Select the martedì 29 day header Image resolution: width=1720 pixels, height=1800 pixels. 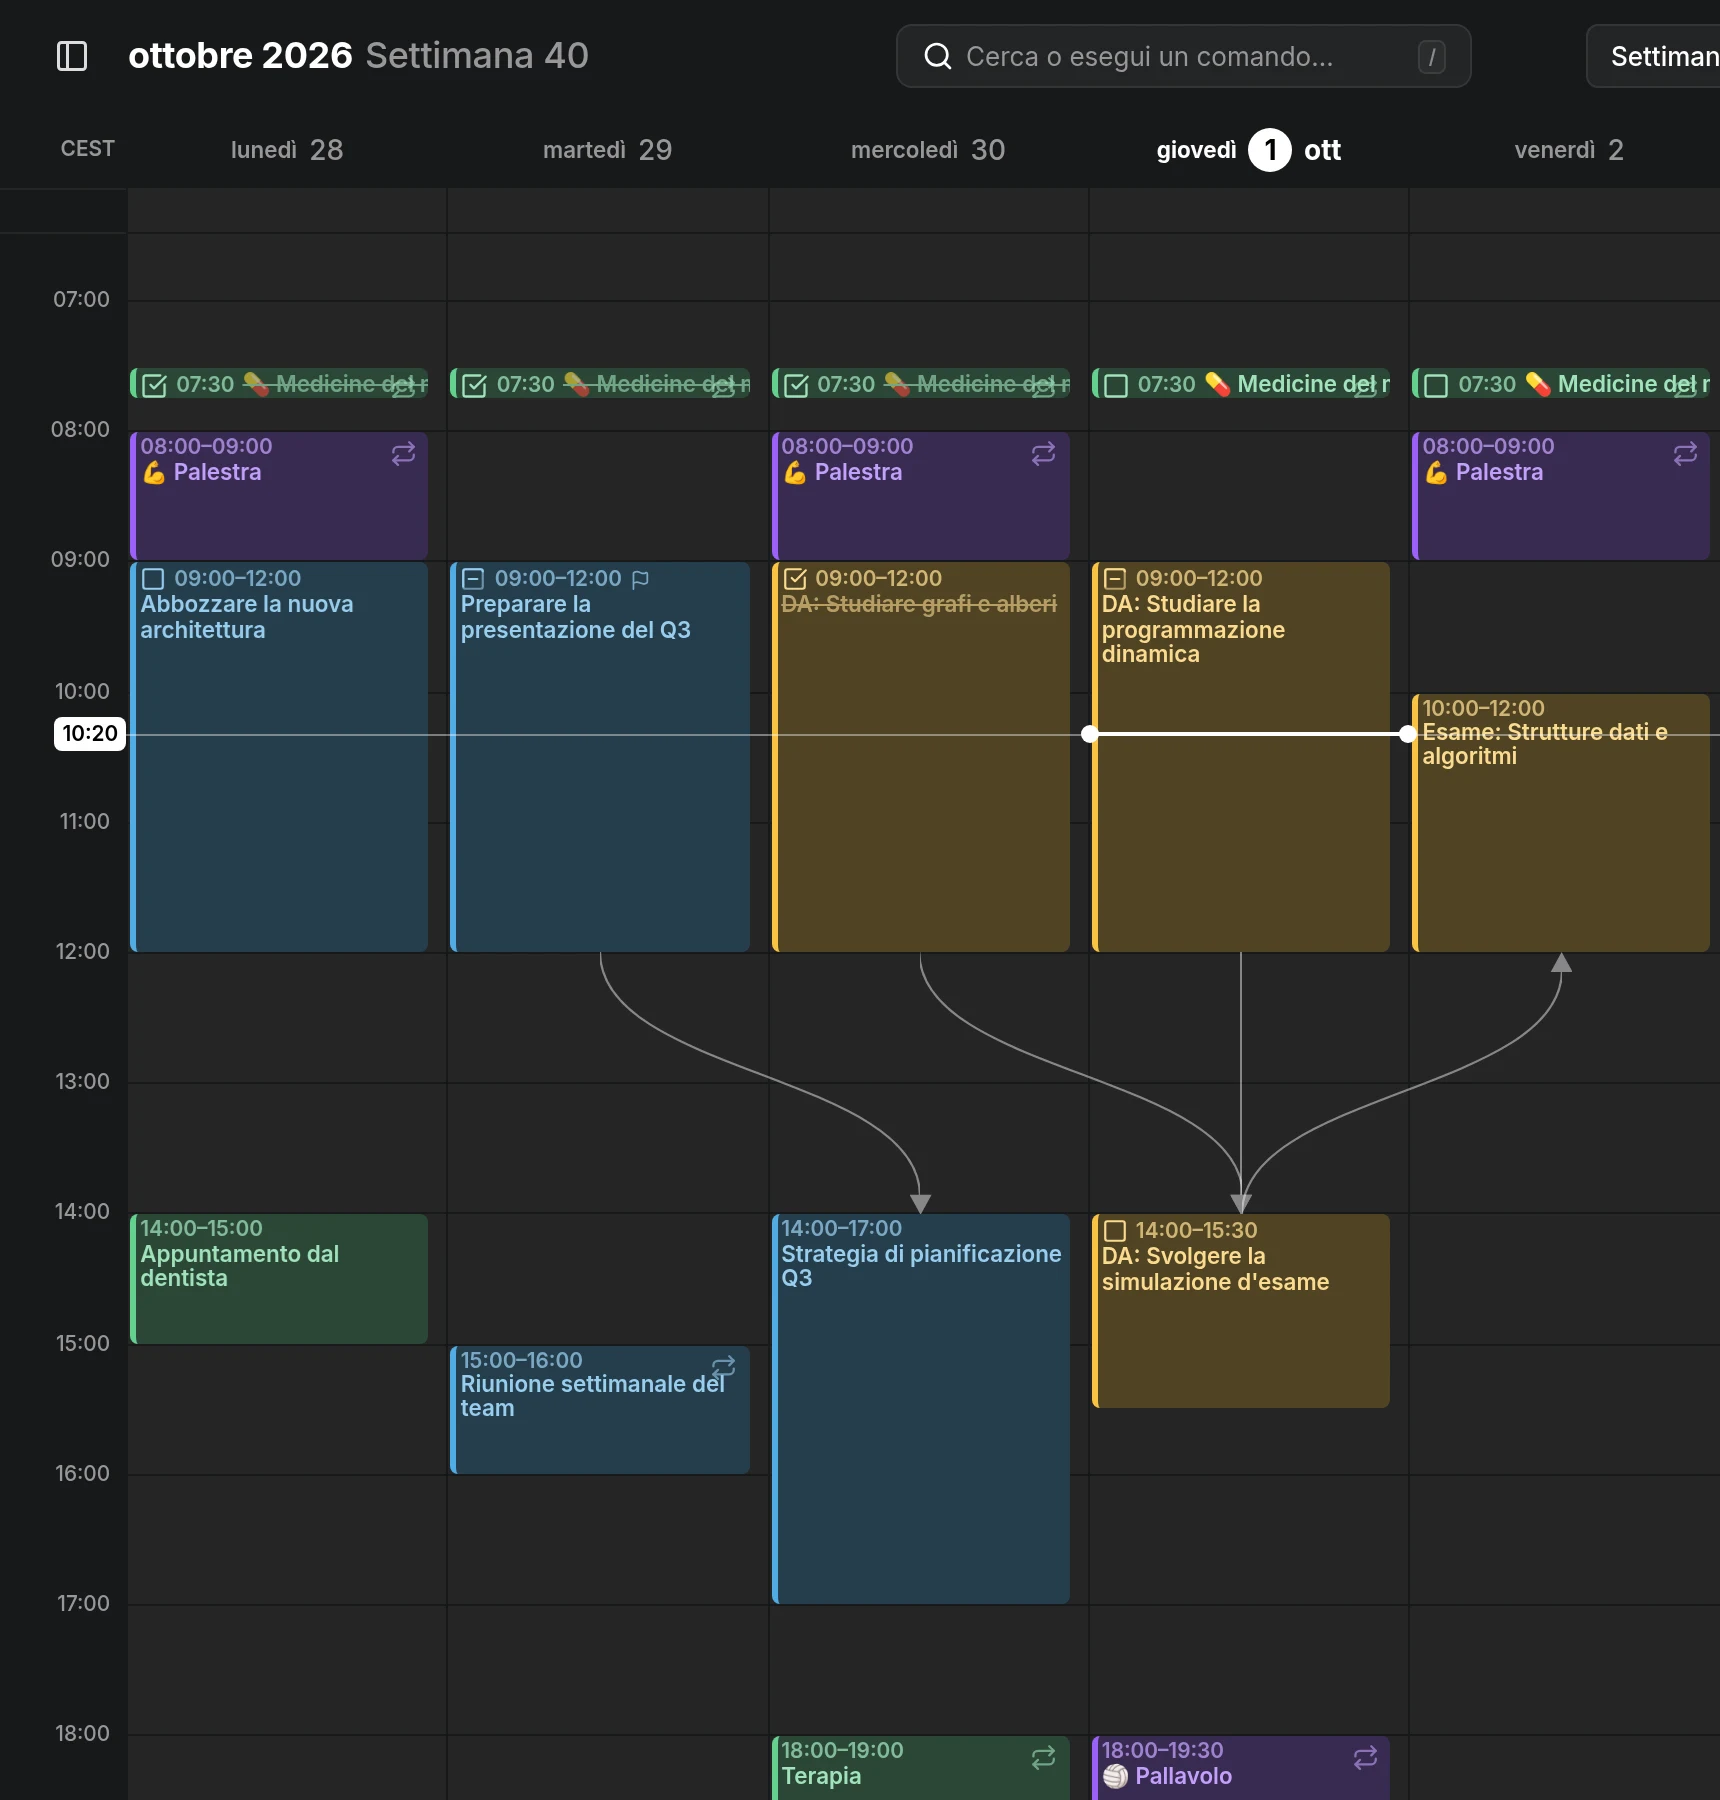coord(607,150)
